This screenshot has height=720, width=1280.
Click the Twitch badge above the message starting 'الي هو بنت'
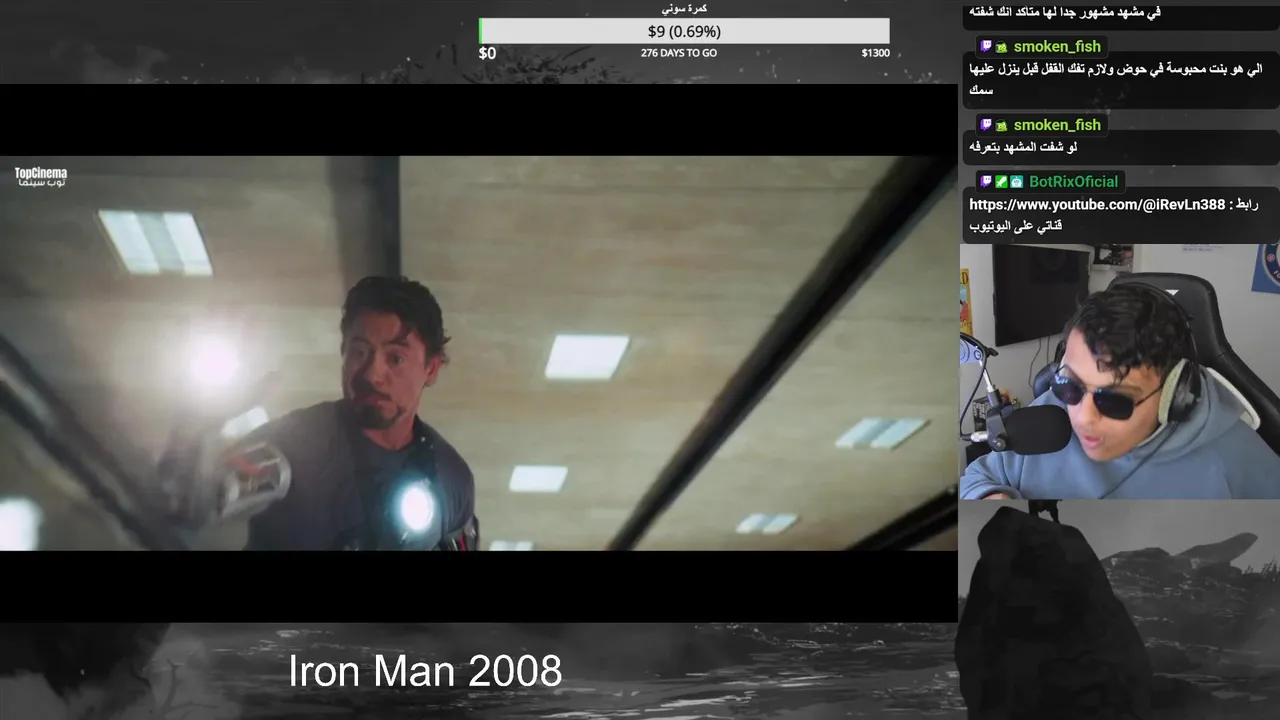click(986, 47)
